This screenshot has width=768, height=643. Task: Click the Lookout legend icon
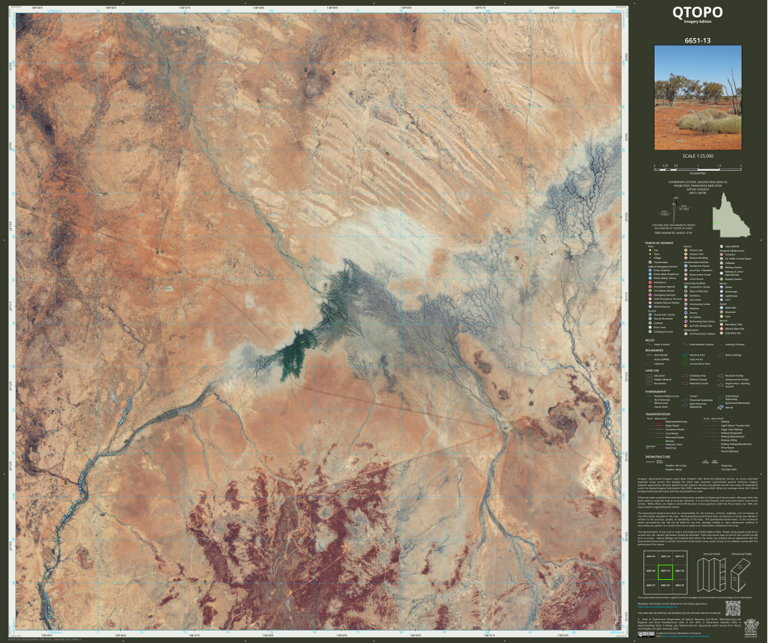pos(650,323)
